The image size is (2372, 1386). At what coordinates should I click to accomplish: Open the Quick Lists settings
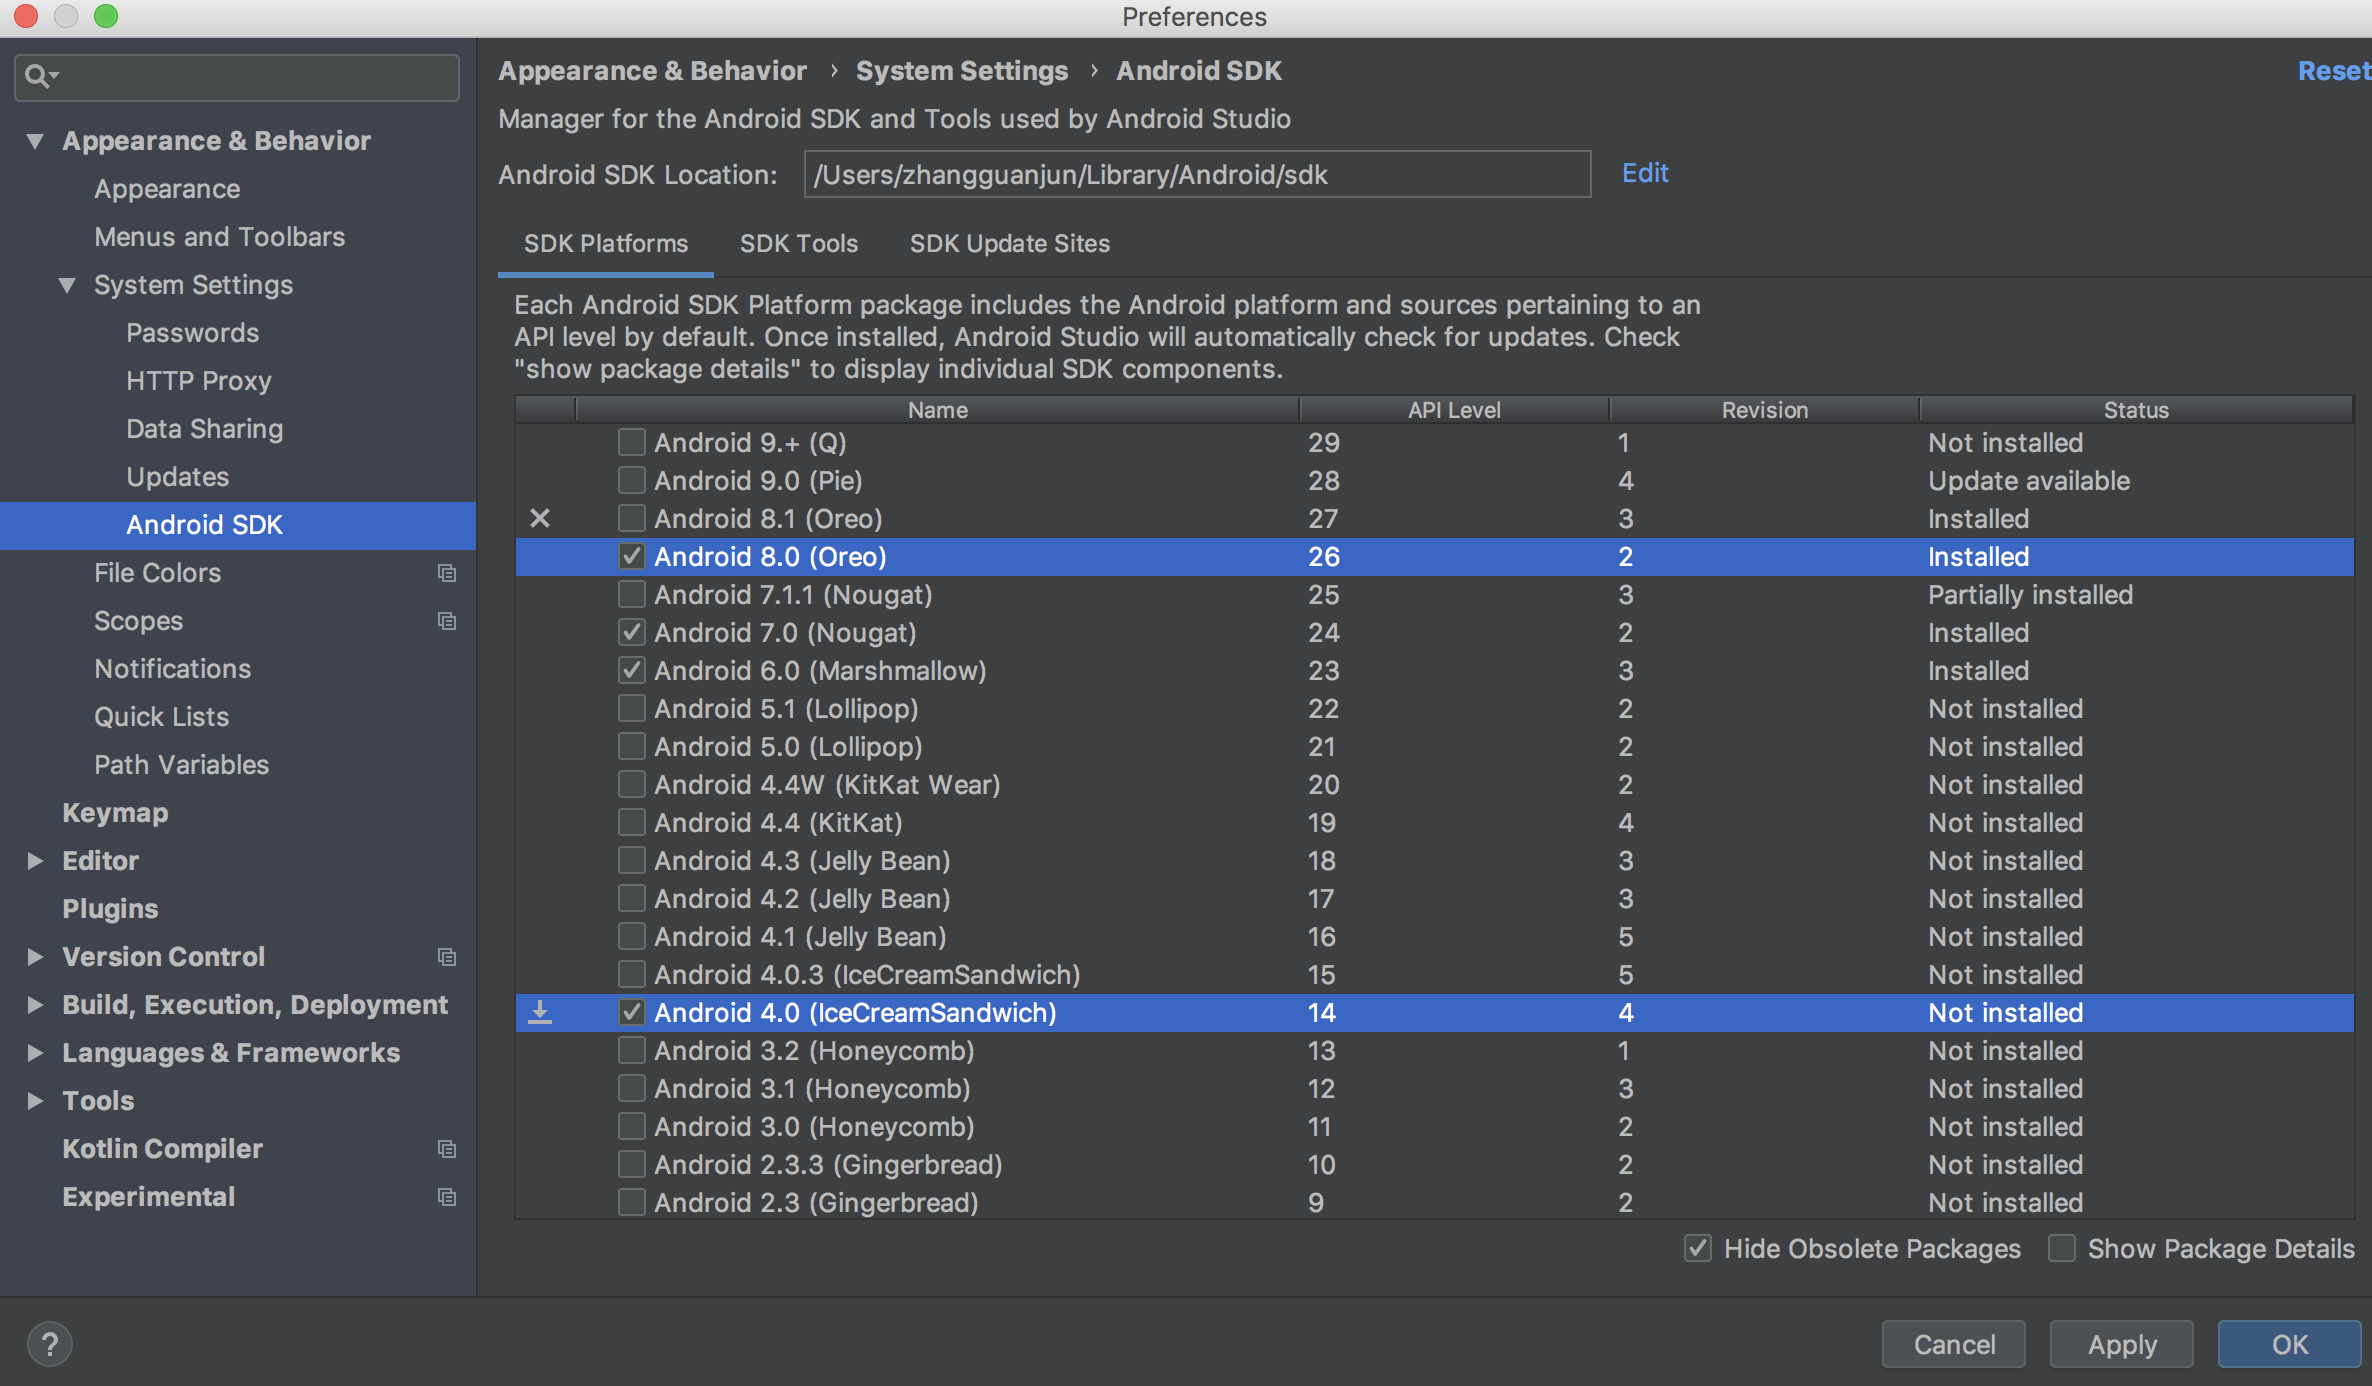pyautogui.click(x=161, y=717)
